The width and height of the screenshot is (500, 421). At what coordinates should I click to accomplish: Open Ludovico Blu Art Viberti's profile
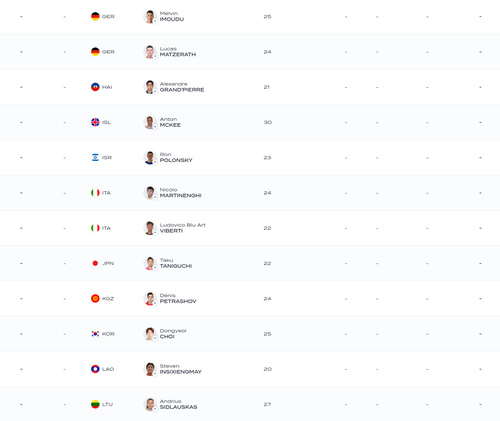pyautogui.click(x=182, y=228)
